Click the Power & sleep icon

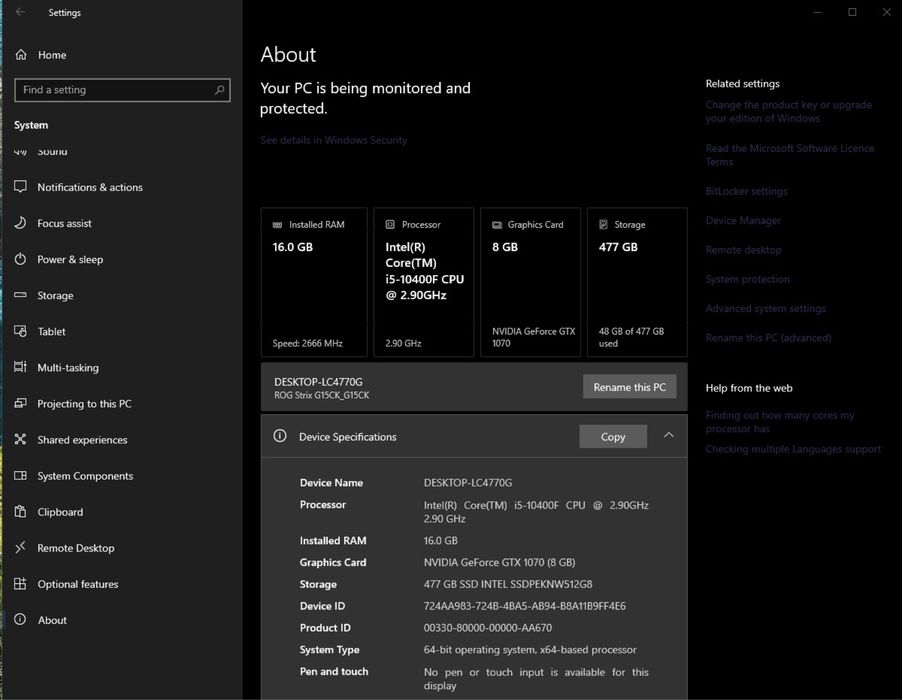(21, 259)
